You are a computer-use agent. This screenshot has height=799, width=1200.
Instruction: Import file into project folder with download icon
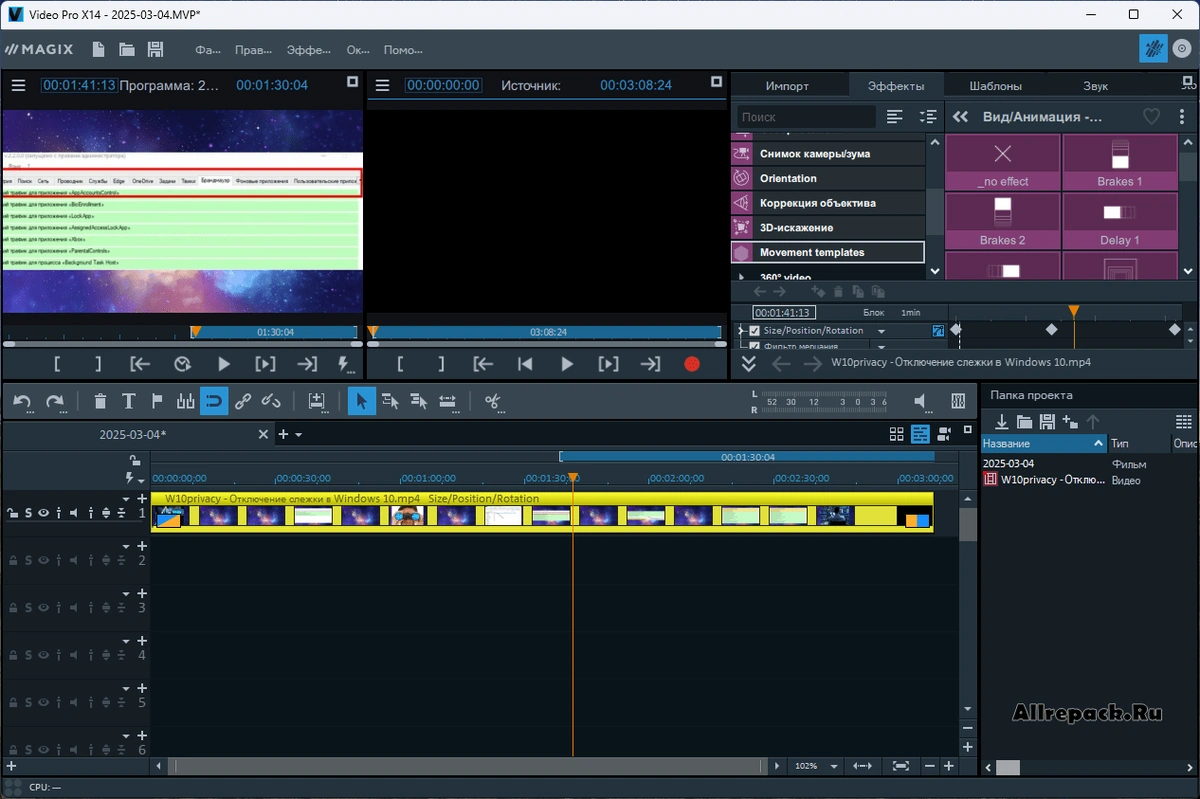pos(1002,422)
